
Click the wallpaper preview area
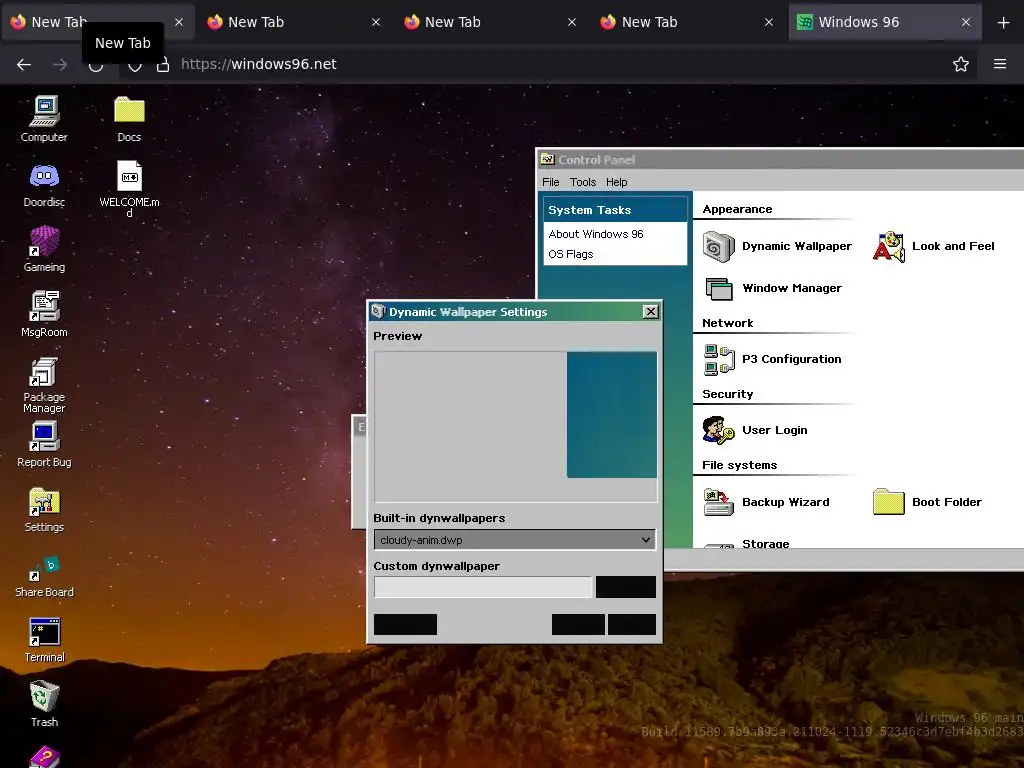[x=515, y=426]
